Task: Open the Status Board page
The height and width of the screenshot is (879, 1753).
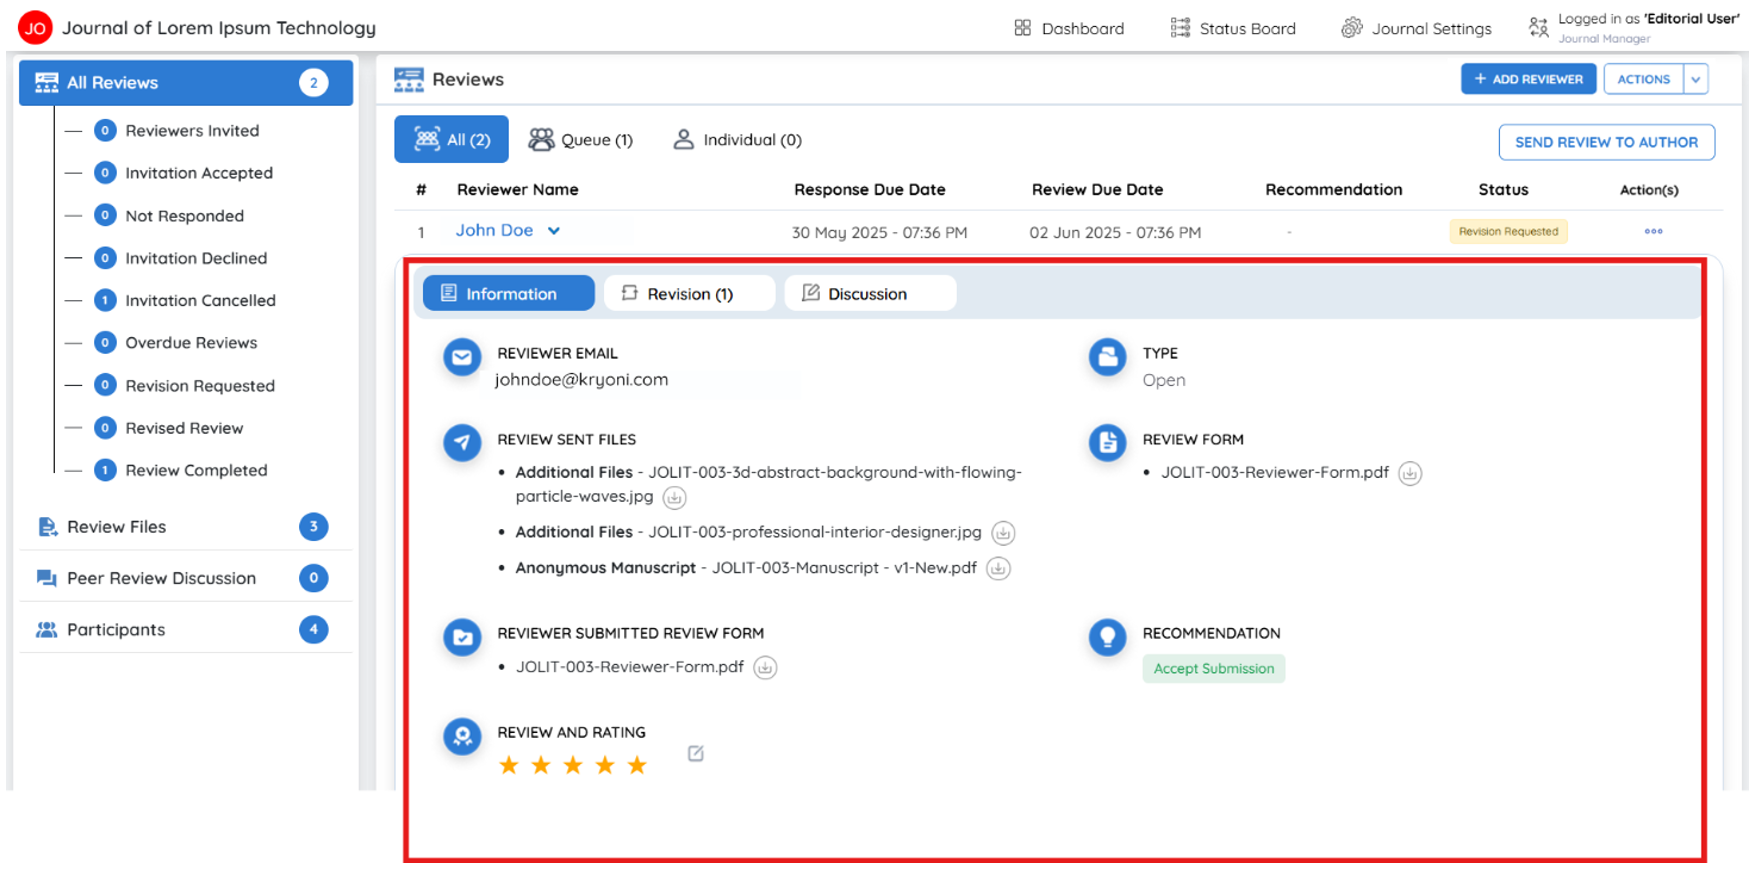Action: [x=1233, y=28]
